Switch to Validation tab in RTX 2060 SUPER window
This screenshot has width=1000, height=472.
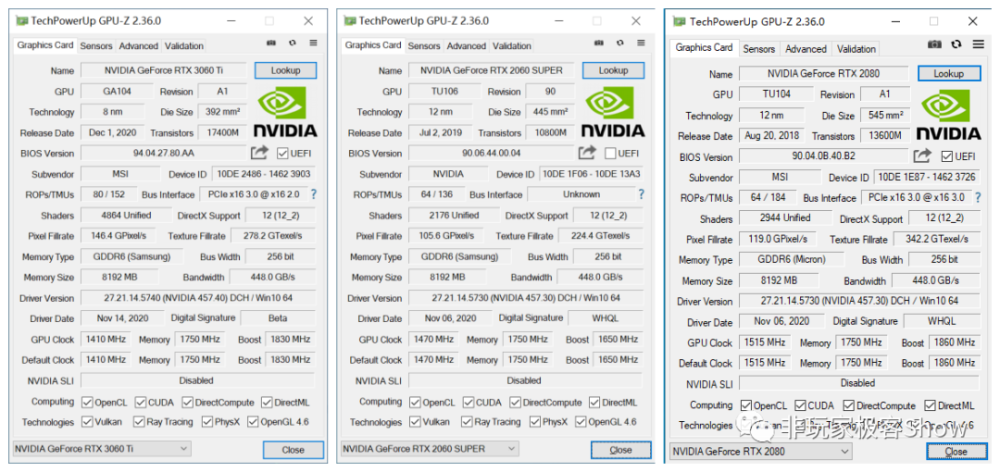(x=511, y=46)
